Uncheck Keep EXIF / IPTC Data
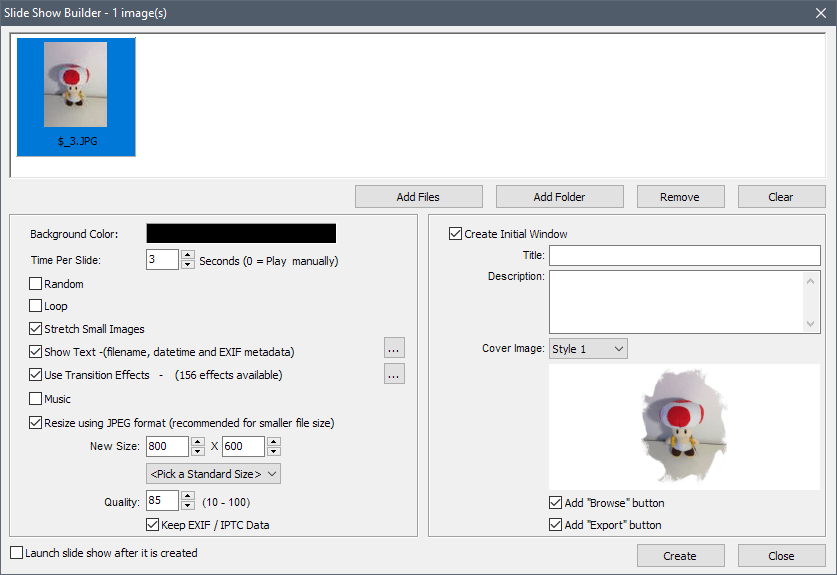The height and width of the screenshot is (575, 837). 152,525
